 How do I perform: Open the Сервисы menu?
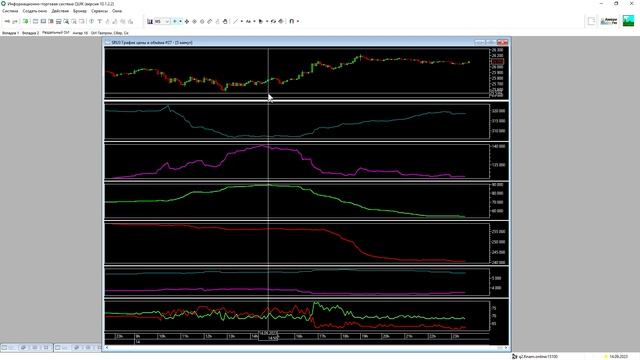99,11
